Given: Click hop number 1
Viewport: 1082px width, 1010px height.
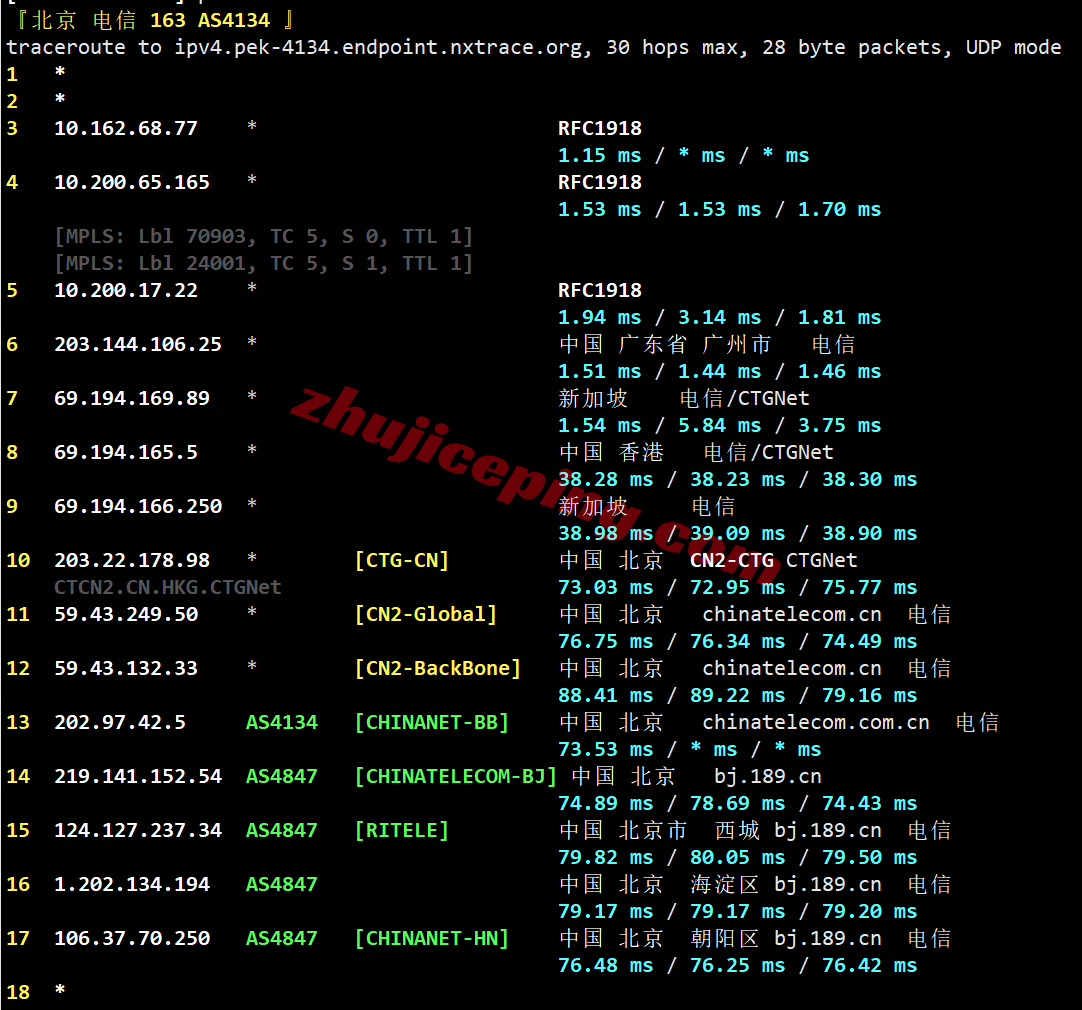Looking at the screenshot, I should [12, 75].
